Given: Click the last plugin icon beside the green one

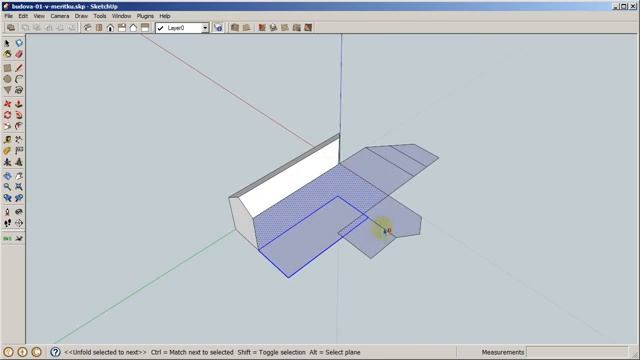Looking at the screenshot, I should (19, 238).
